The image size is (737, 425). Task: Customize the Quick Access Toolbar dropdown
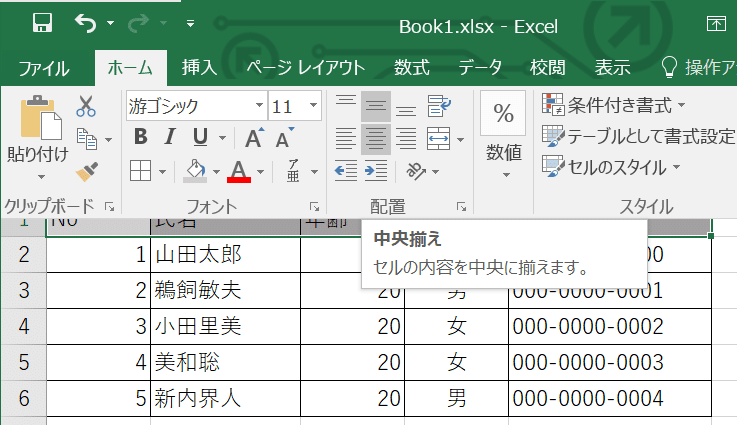tap(190, 23)
